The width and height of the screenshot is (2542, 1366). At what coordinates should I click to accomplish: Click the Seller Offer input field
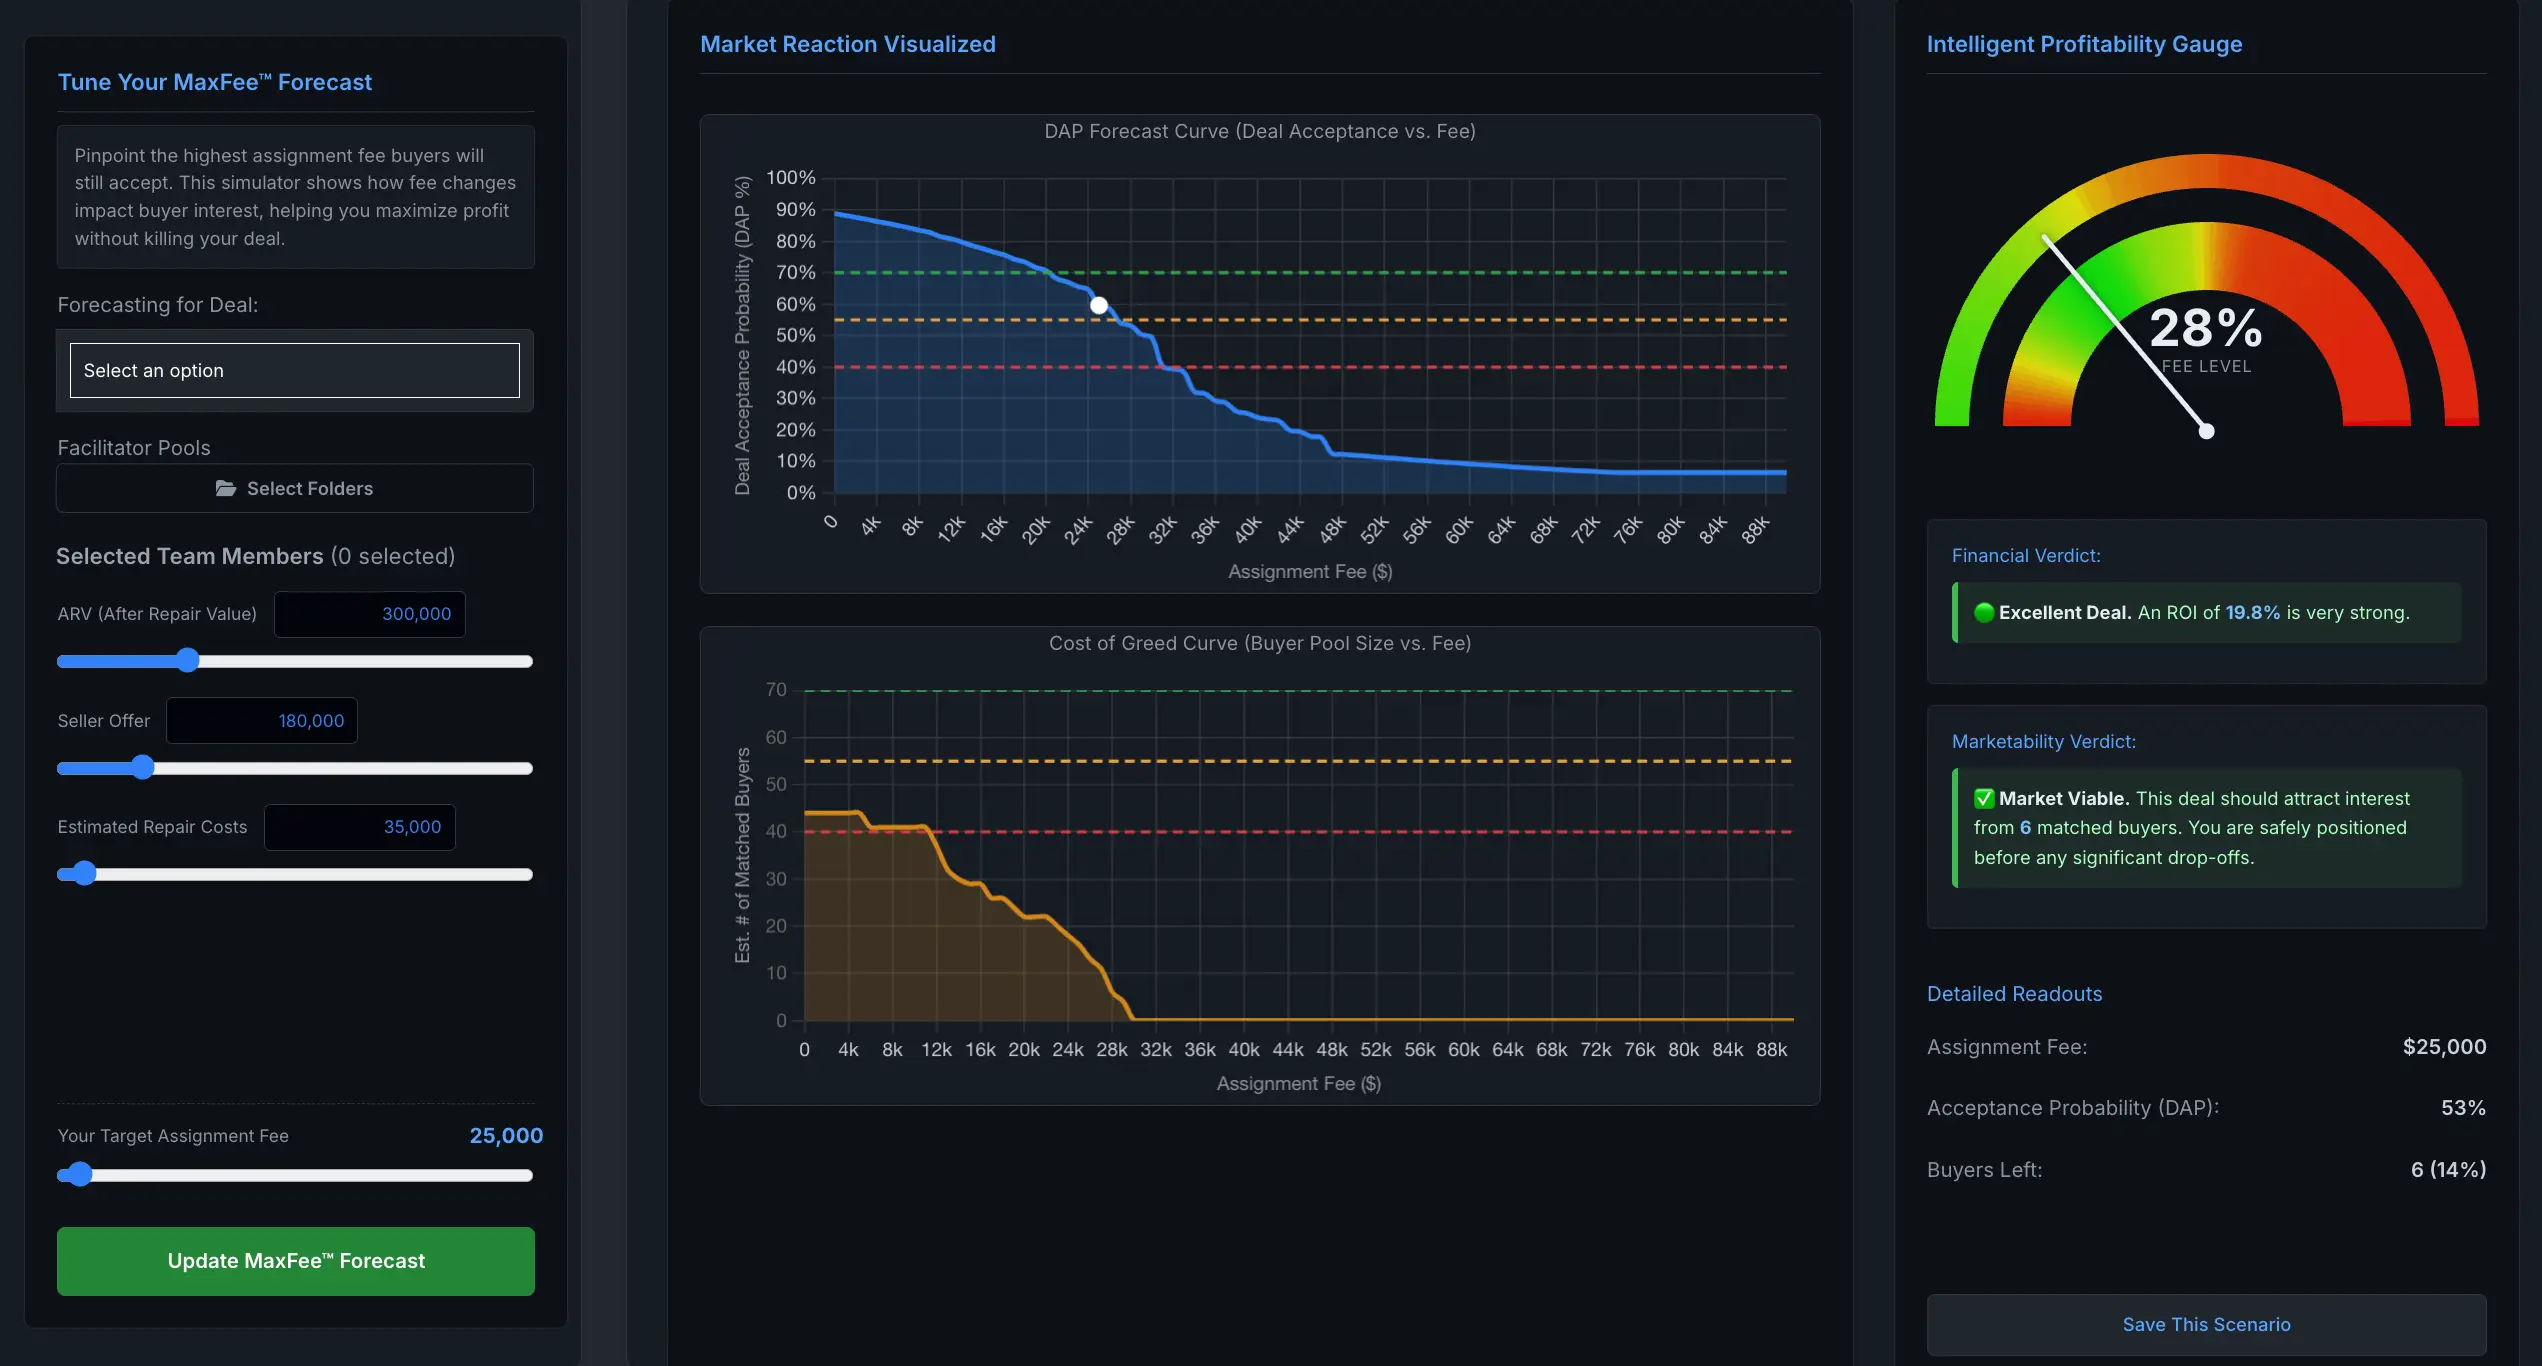click(x=262, y=720)
